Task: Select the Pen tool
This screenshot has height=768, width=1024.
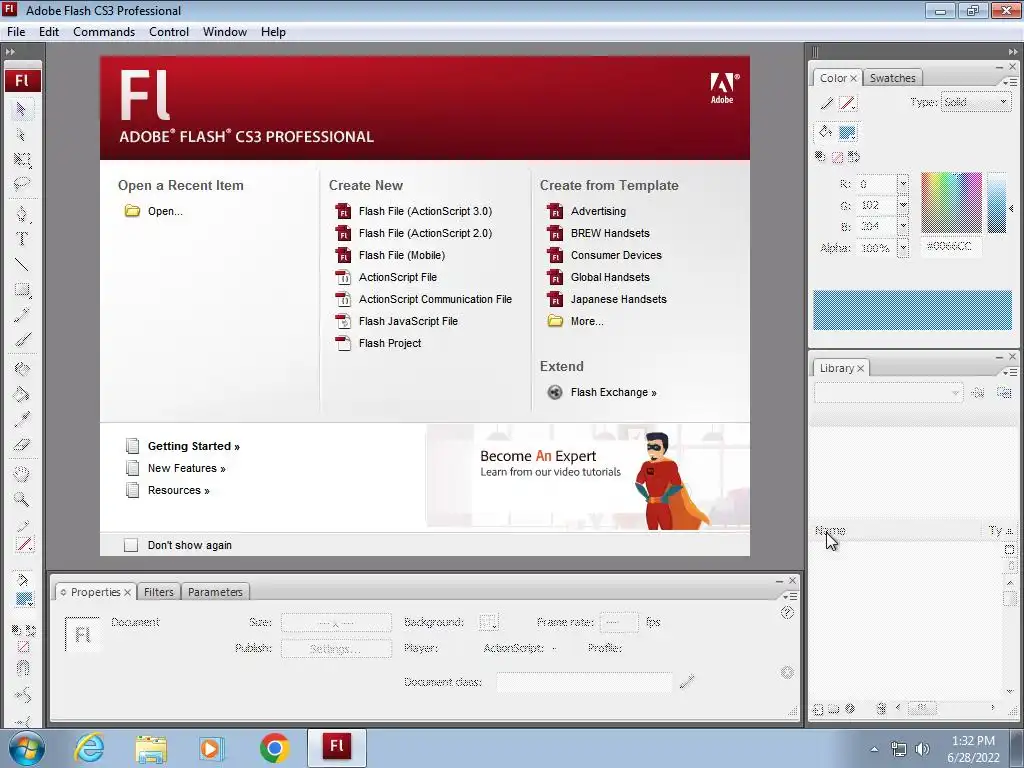Action: tap(22, 214)
